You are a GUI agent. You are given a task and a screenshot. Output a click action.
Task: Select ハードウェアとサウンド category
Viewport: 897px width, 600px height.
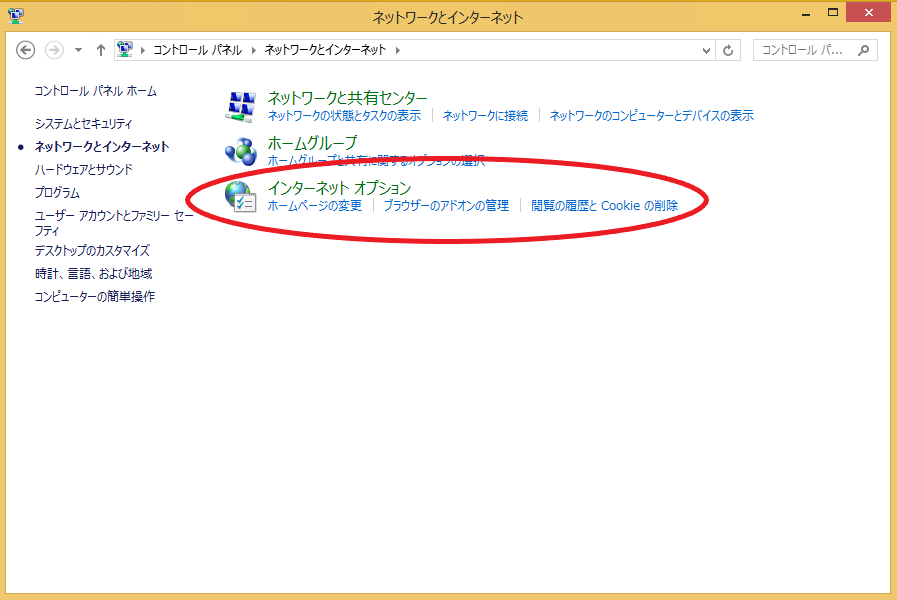pos(83,170)
